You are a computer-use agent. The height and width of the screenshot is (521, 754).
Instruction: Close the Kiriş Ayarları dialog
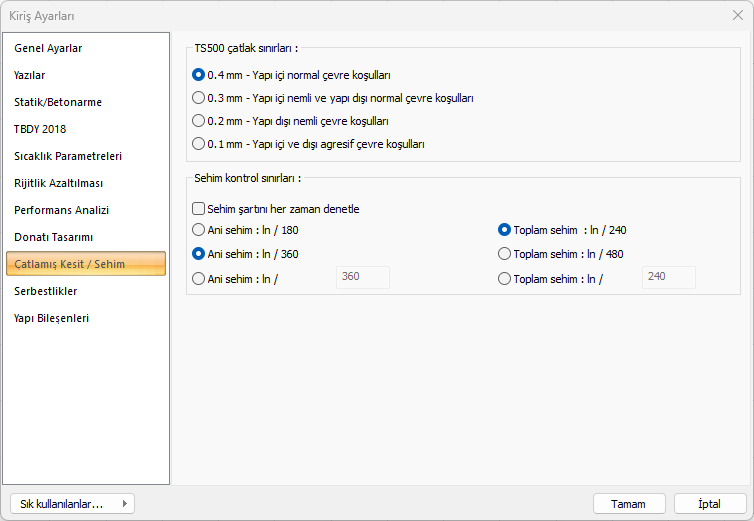(737, 15)
